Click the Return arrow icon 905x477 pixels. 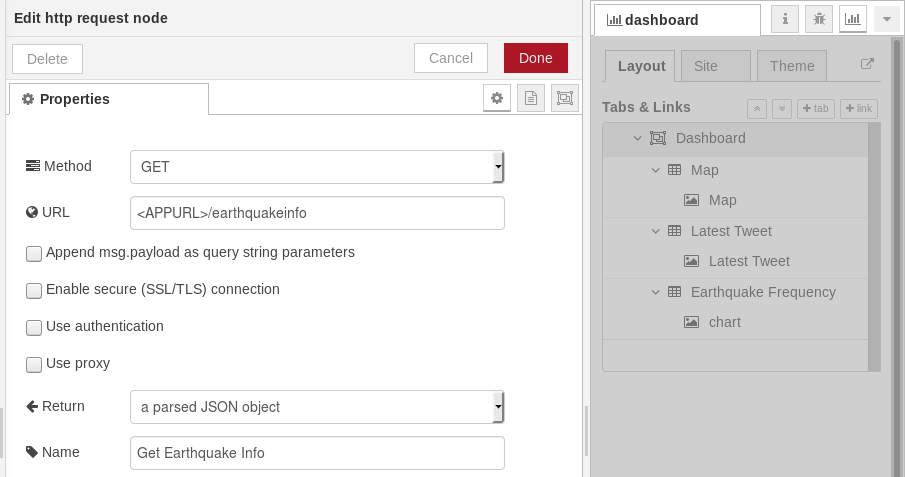tap(32, 407)
